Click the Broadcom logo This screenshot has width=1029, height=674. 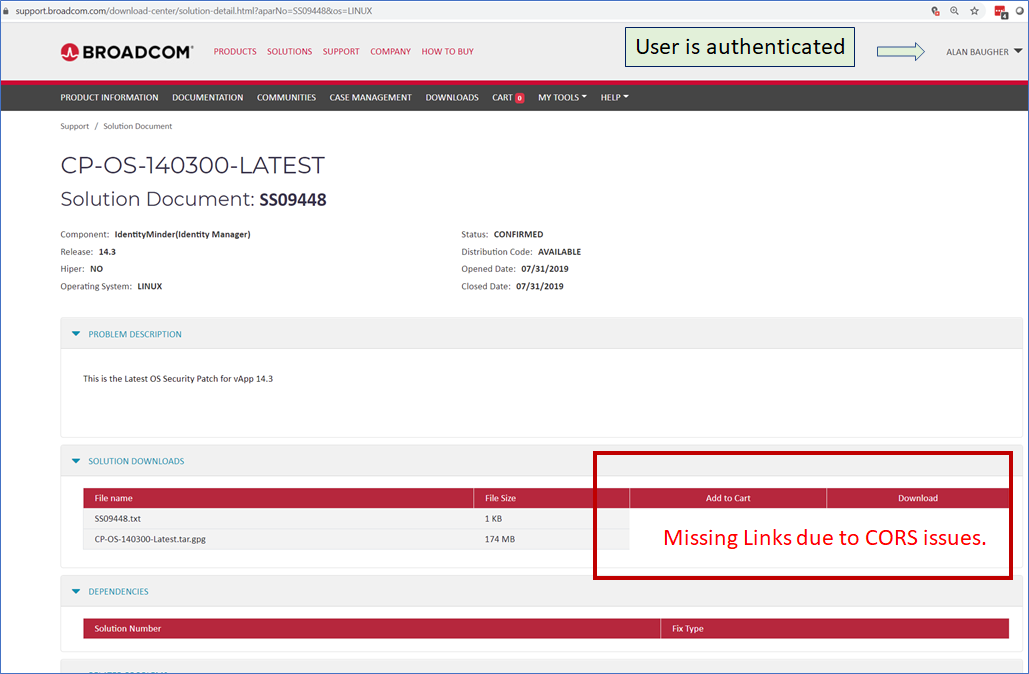pyautogui.click(x=126, y=51)
